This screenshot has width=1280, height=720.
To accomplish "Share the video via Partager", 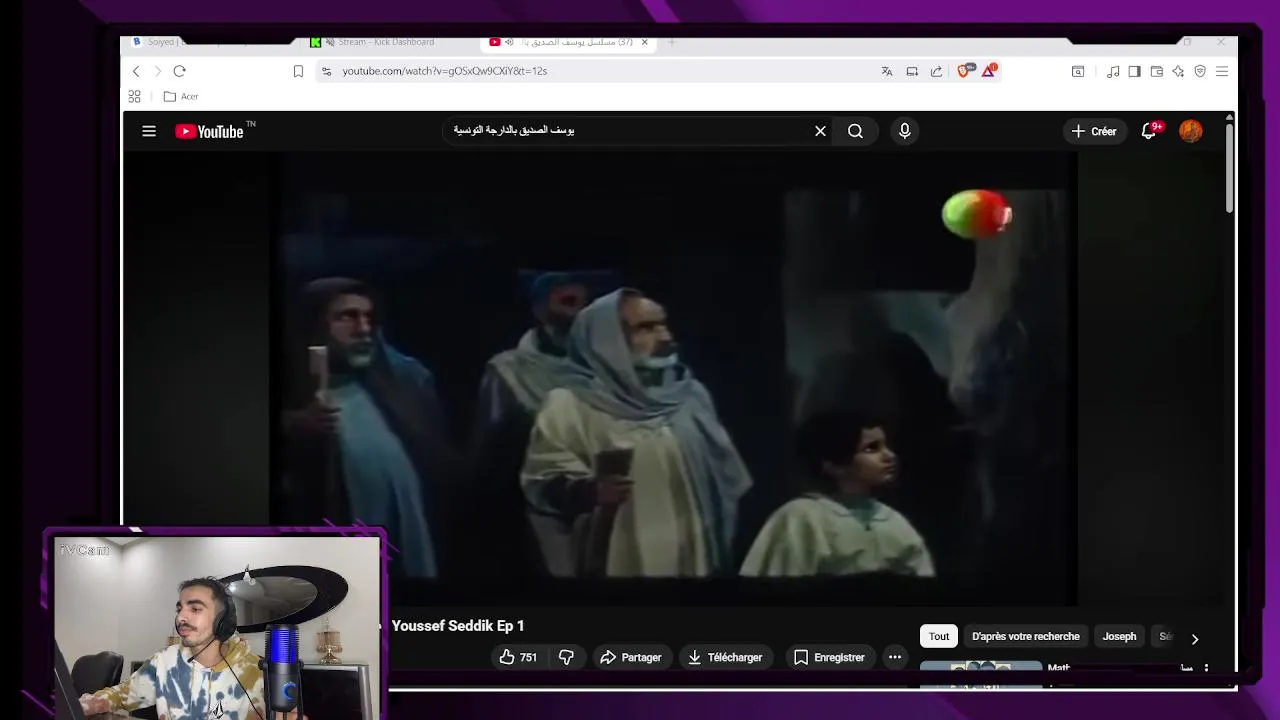I will pos(631,657).
